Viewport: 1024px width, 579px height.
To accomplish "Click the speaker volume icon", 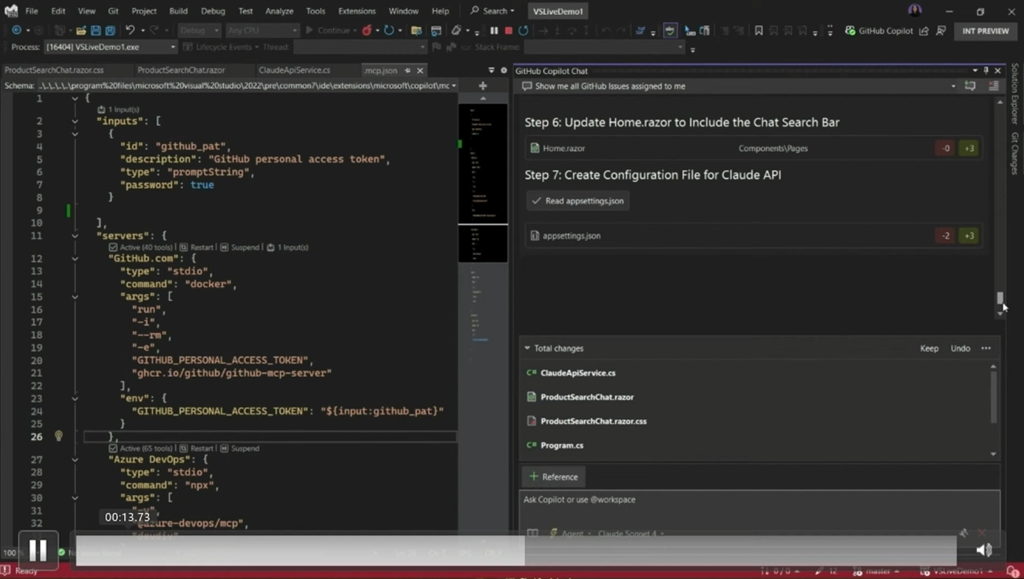I will click(984, 550).
